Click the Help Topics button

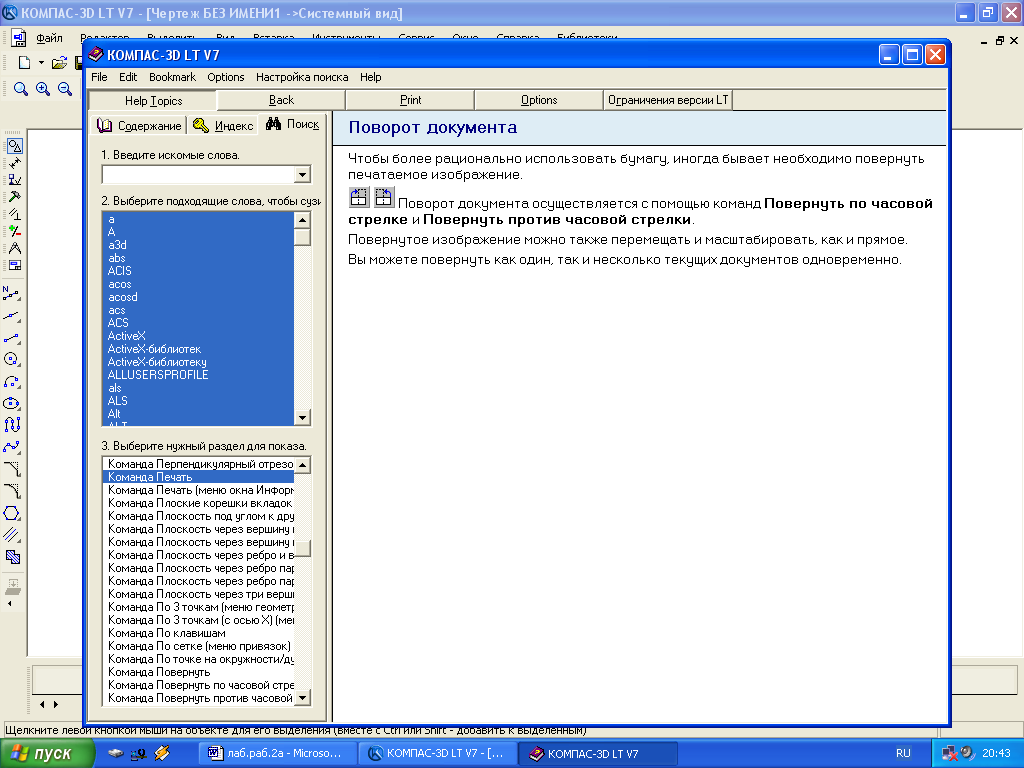(153, 101)
